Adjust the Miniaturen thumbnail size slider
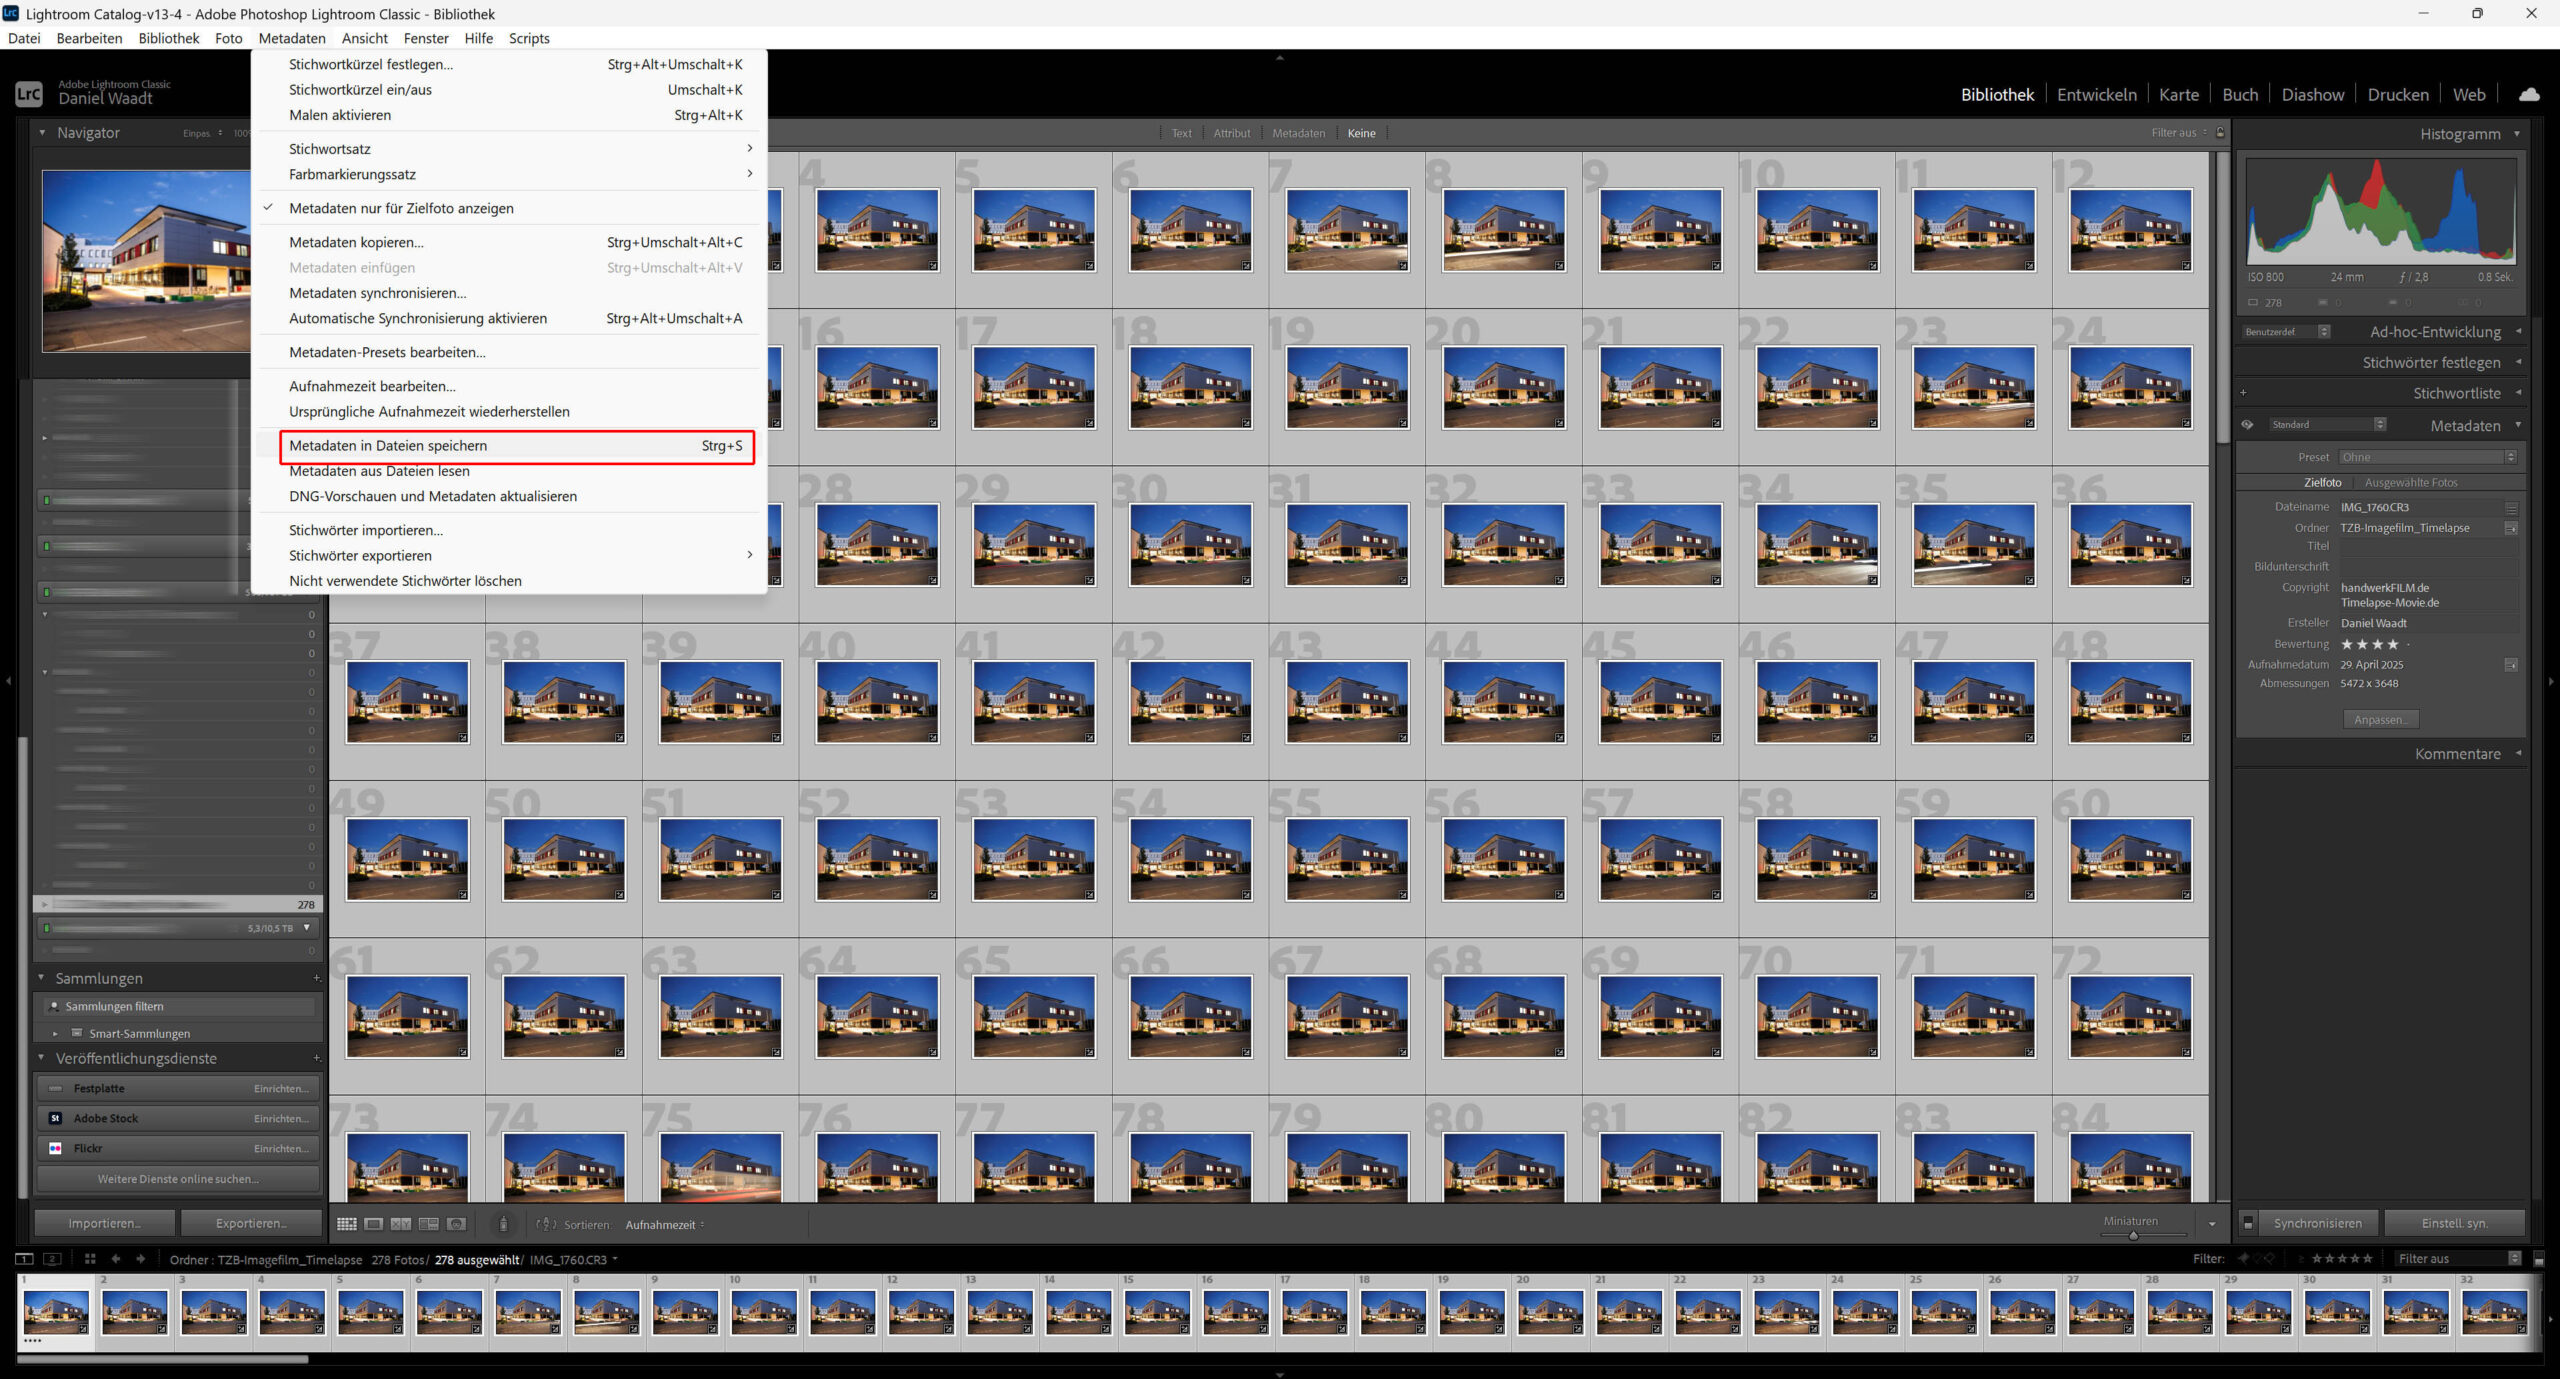The width and height of the screenshot is (2560, 1379). pyautogui.click(x=2133, y=1236)
